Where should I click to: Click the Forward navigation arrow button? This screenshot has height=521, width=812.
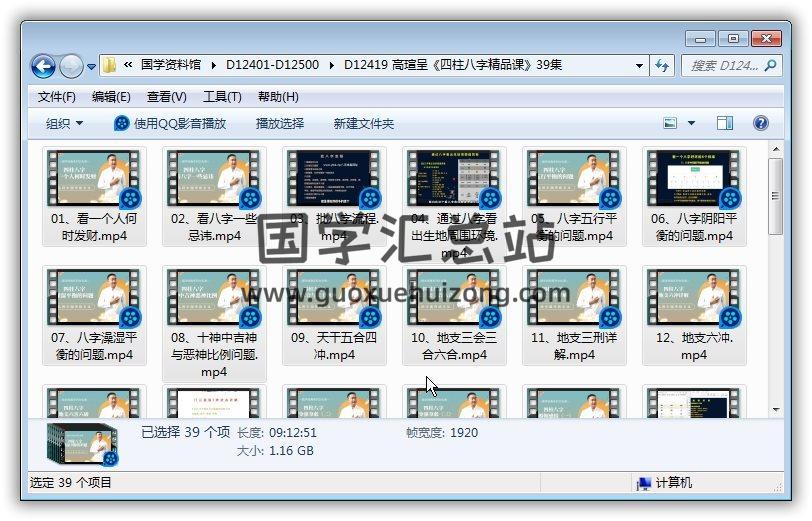pos(71,66)
